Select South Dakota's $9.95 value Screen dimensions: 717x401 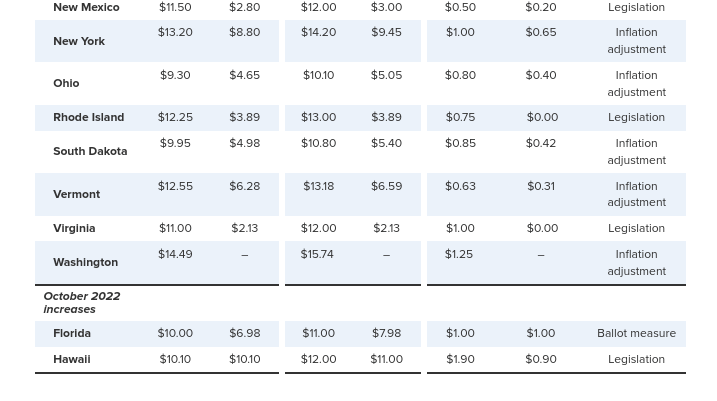175,143
